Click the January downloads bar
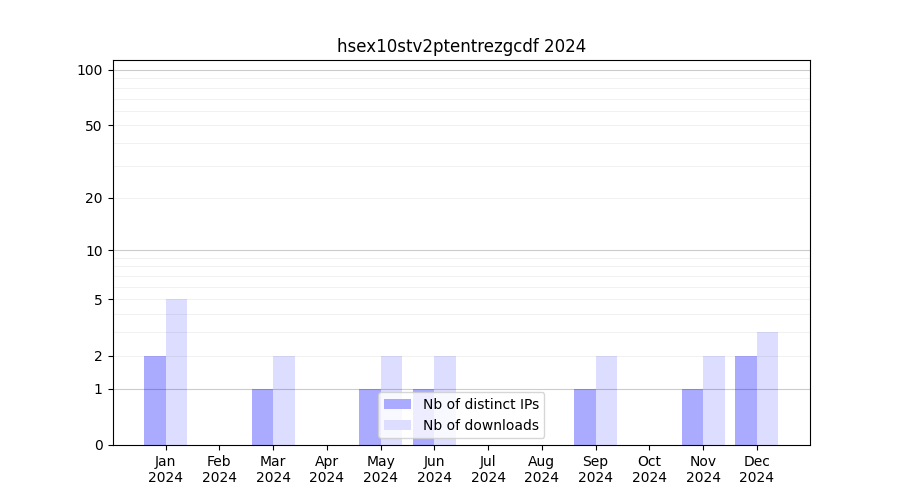The width and height of the screenshot is (900, 500). pyautogui.click(x=176, y=372)
